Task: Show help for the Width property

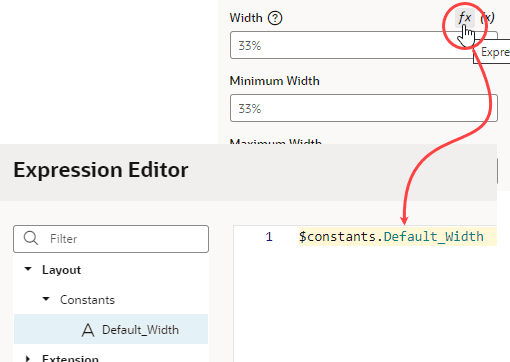Action: point(275,18)
